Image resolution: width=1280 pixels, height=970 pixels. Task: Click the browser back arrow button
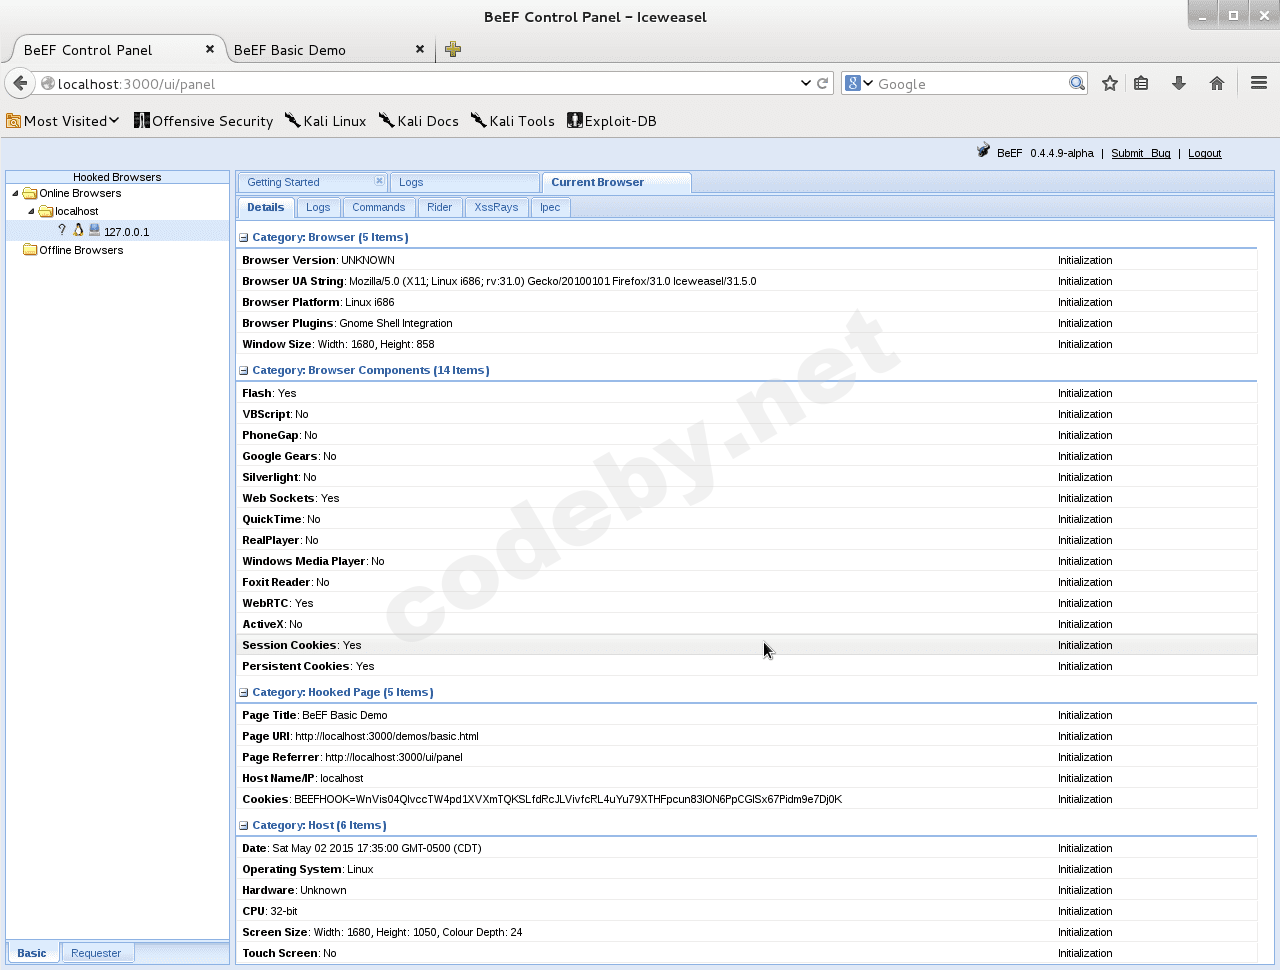click(x=20, y=84)
